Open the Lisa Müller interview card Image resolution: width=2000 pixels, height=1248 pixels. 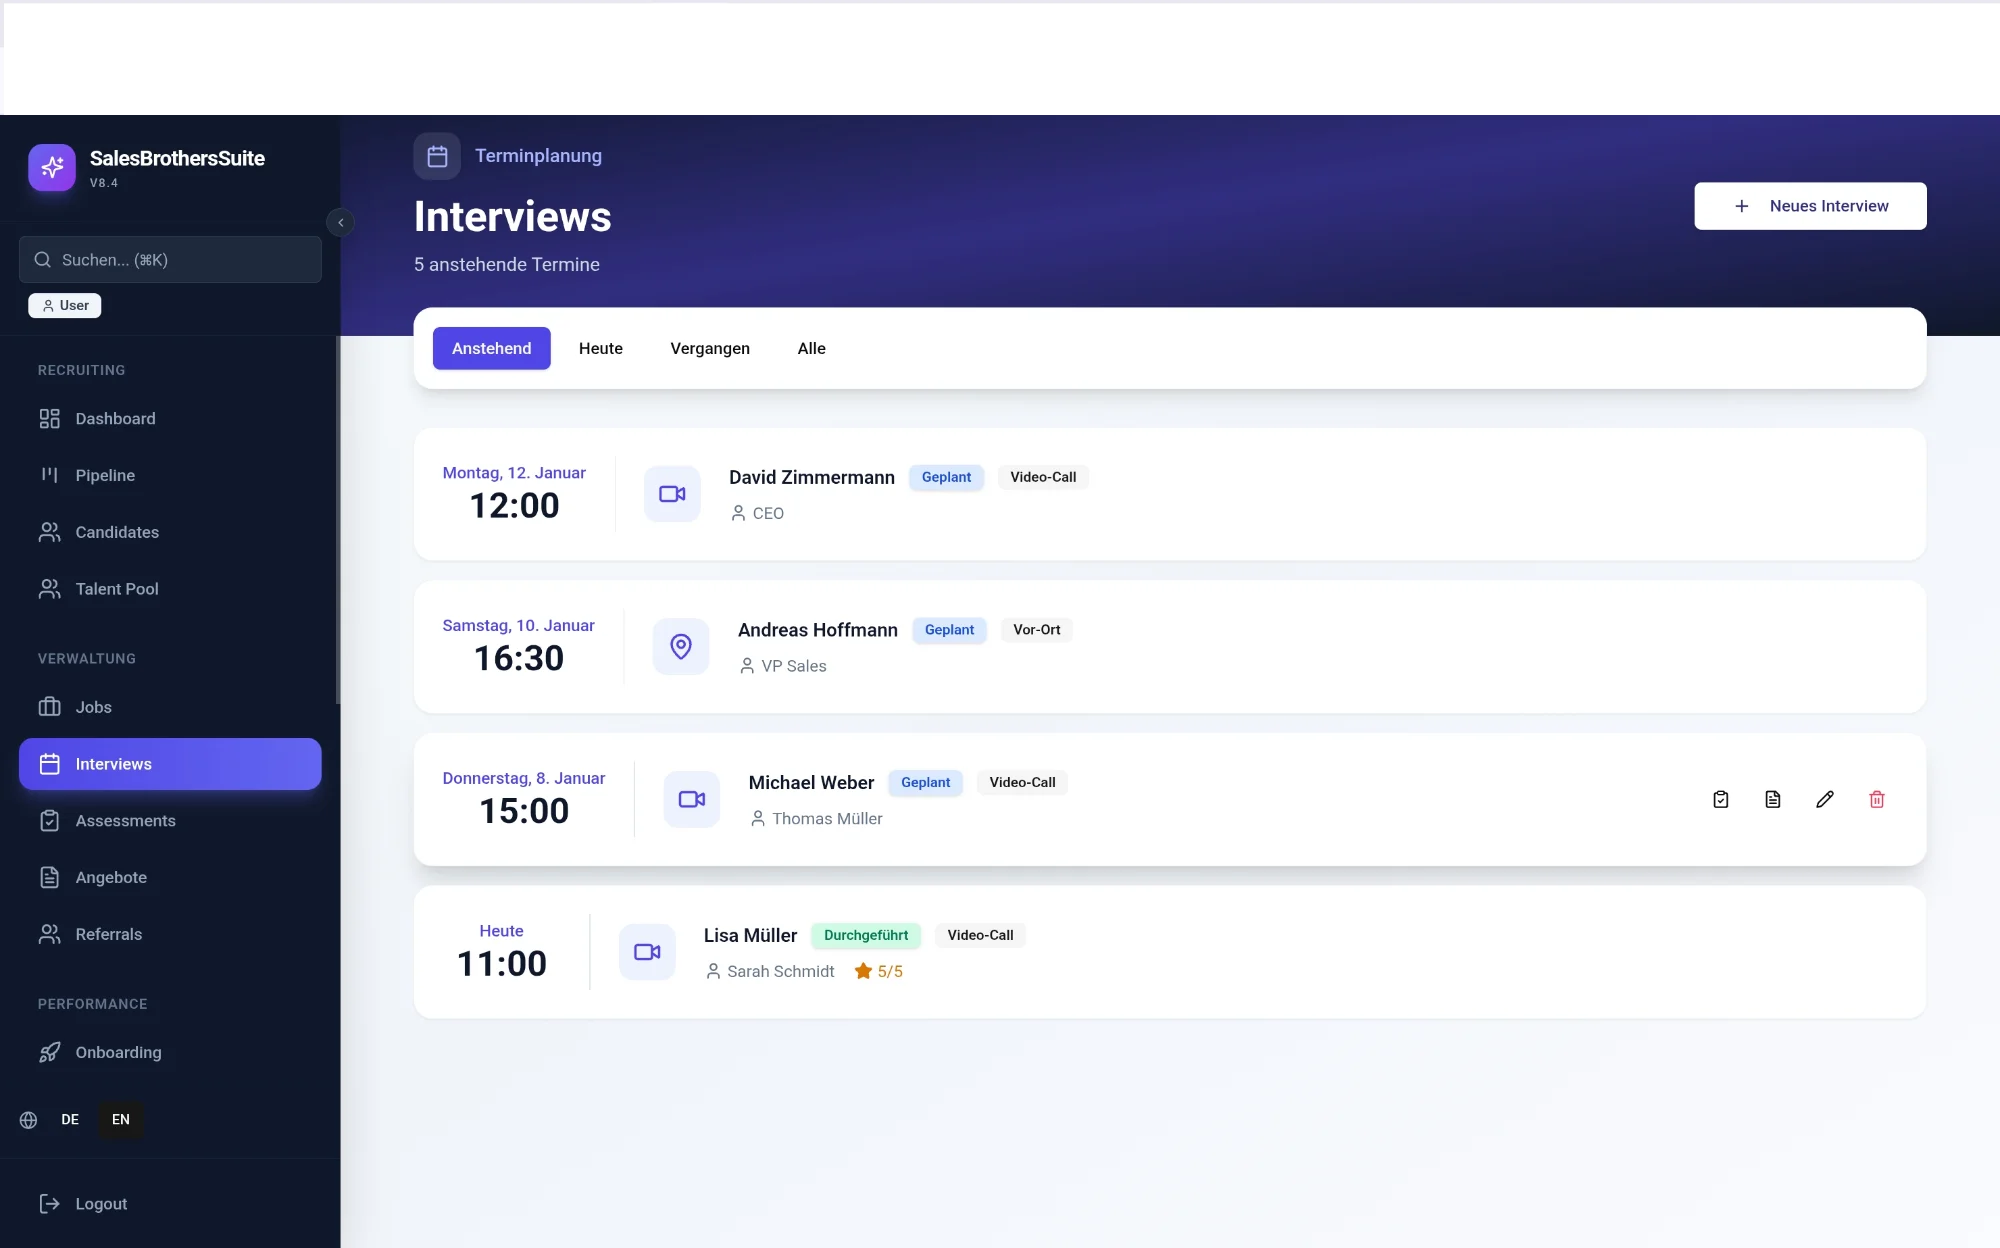click(x=1300, y=952)
